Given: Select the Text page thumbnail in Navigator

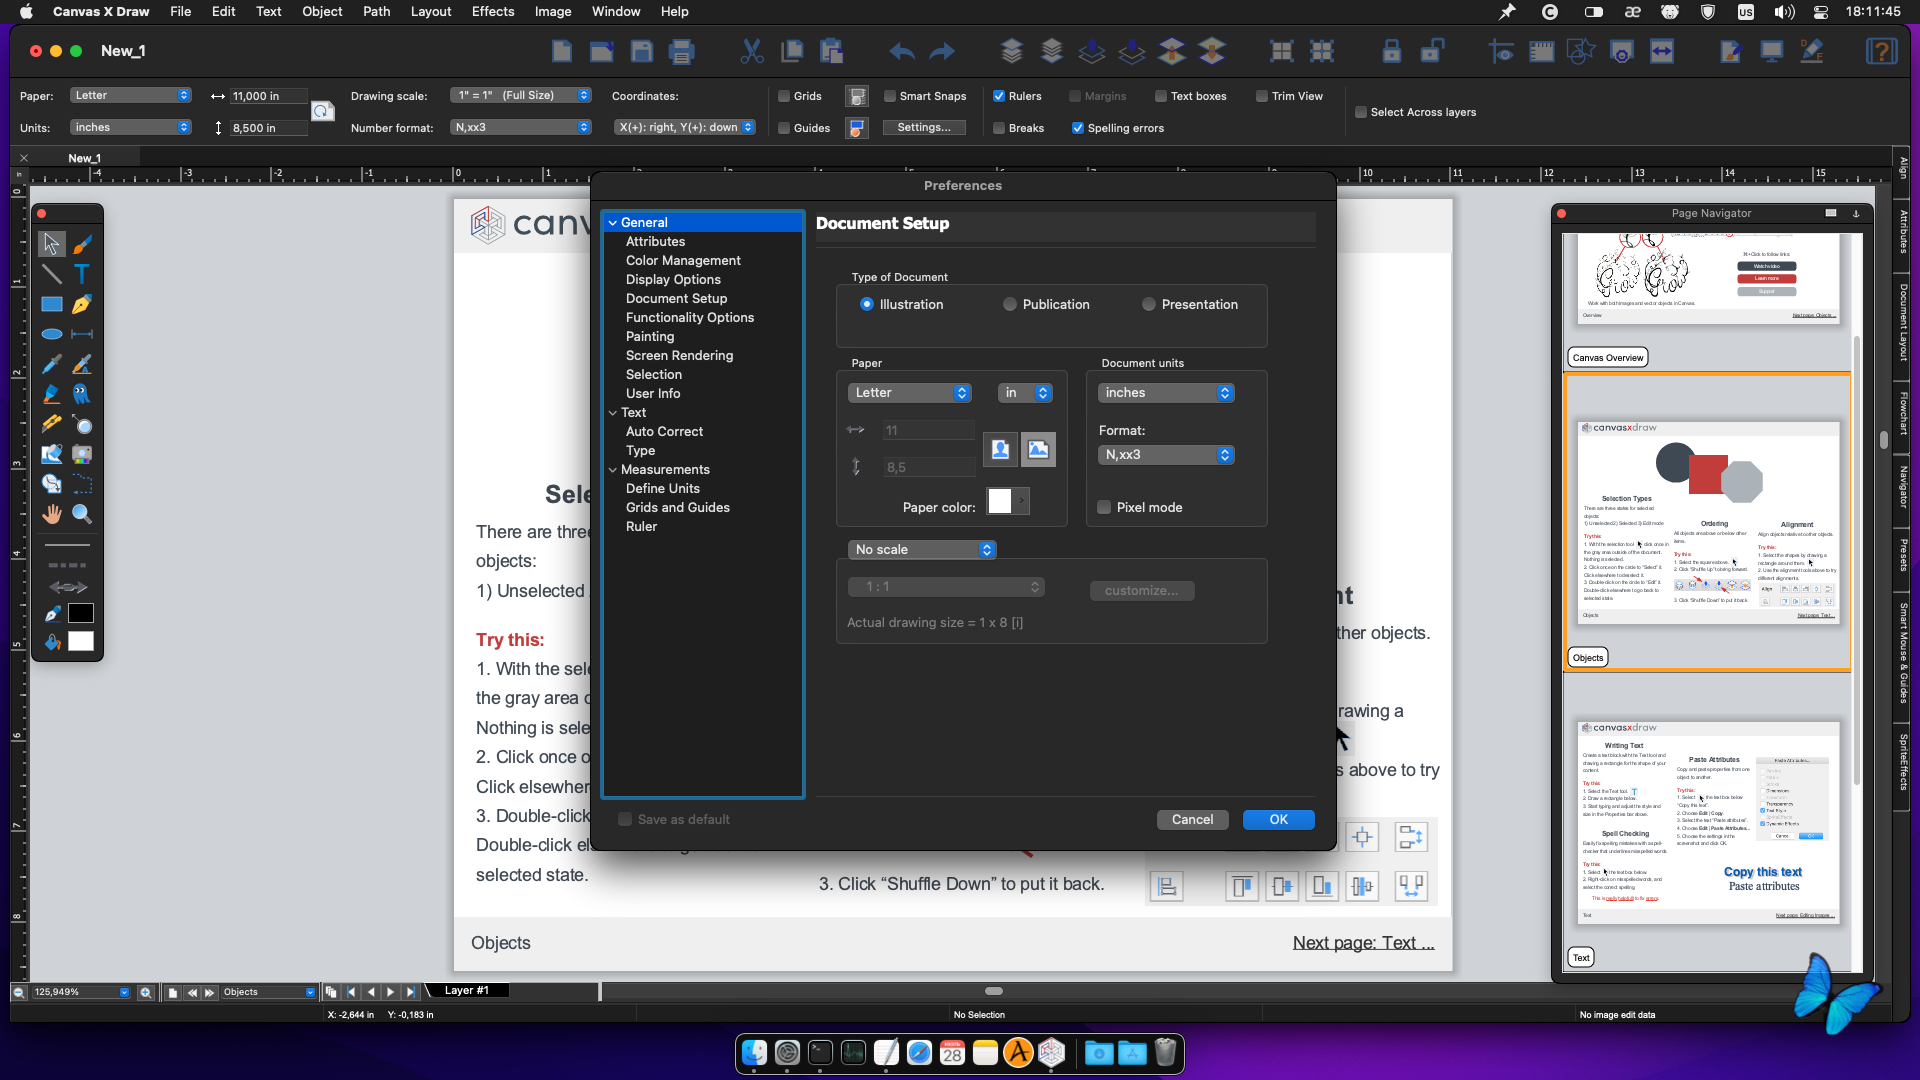Looking at the screenshot, I should click(1708, 820).
